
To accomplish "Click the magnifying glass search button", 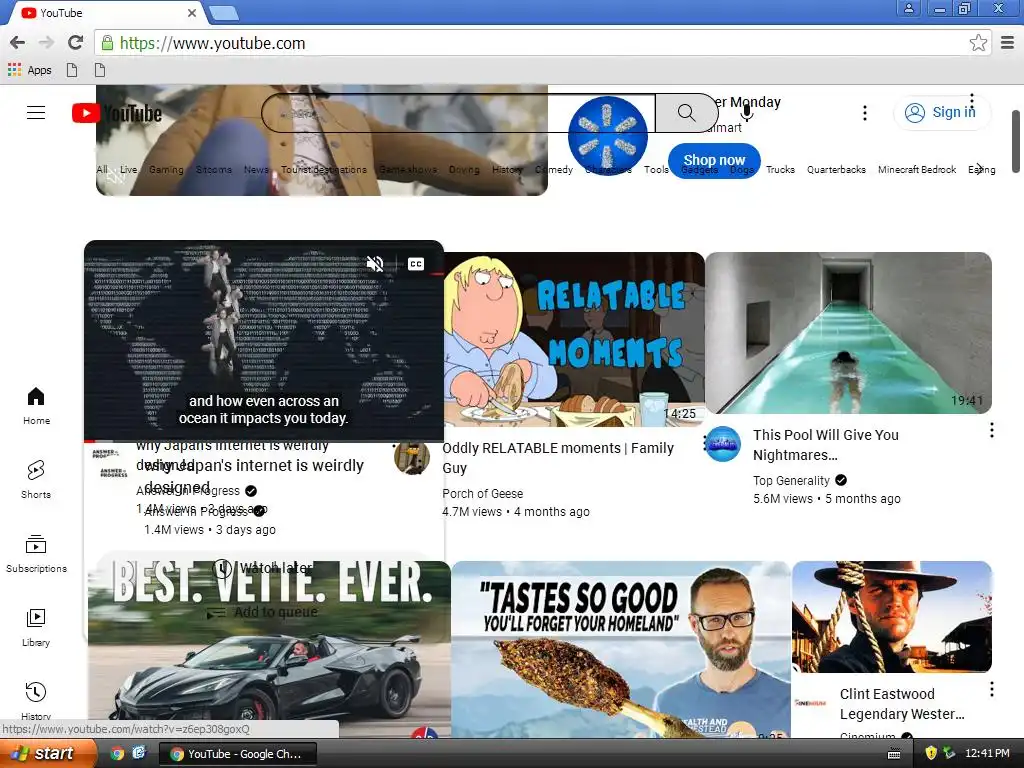I will [x=686, y=113].
